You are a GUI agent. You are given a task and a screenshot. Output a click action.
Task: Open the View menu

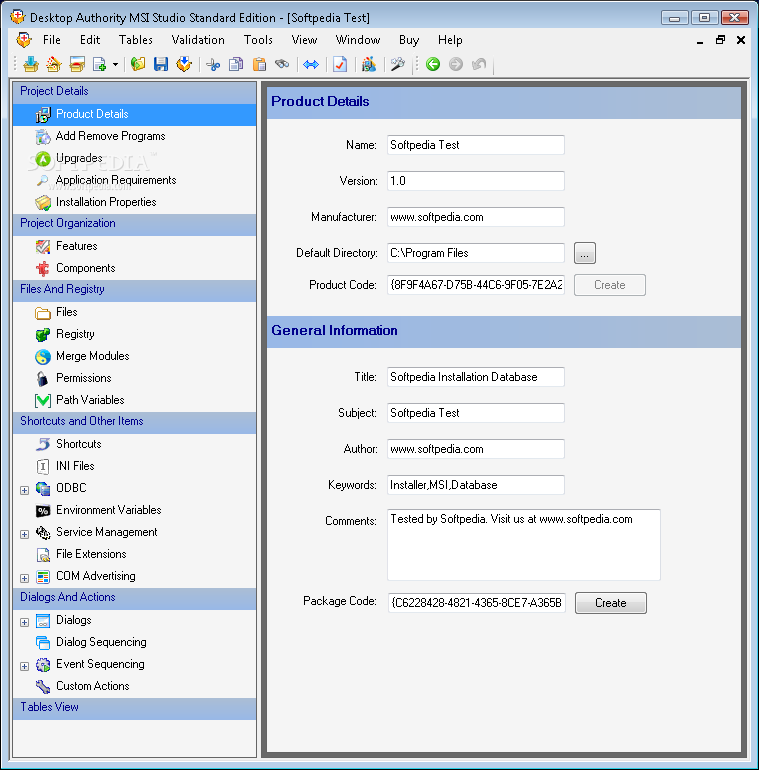point(304,40)
